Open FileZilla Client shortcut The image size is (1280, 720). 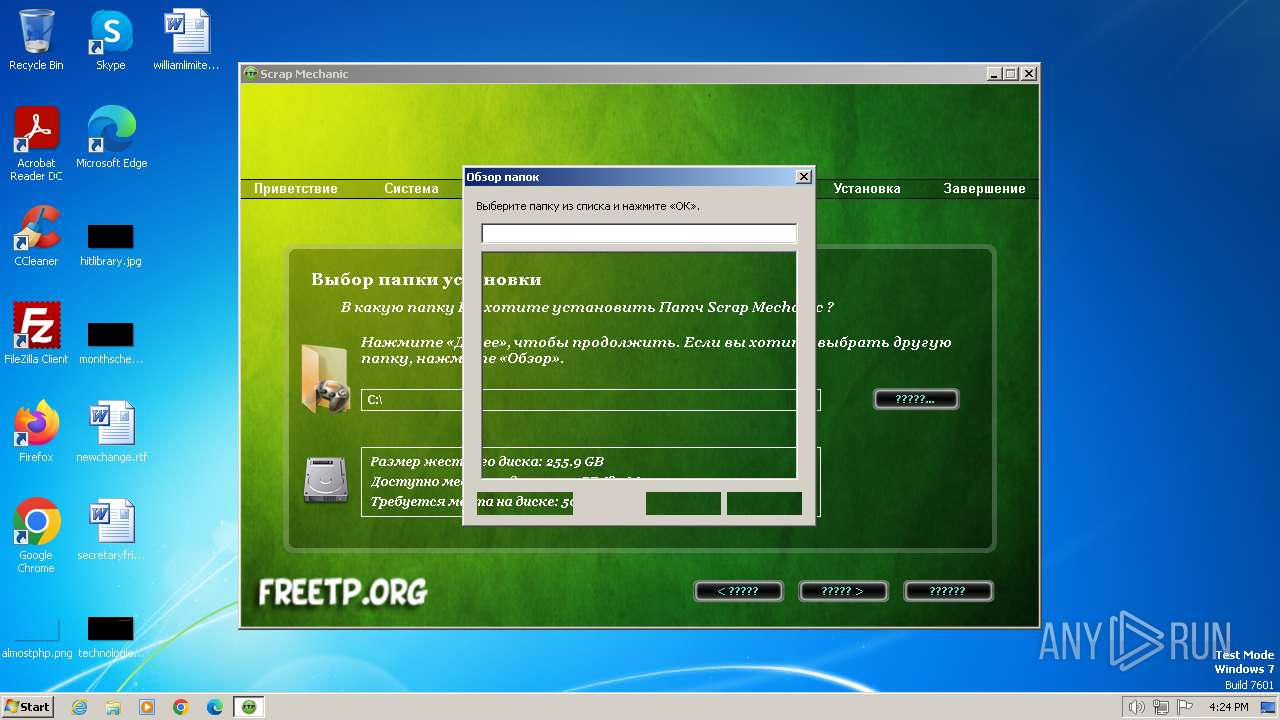36,334
